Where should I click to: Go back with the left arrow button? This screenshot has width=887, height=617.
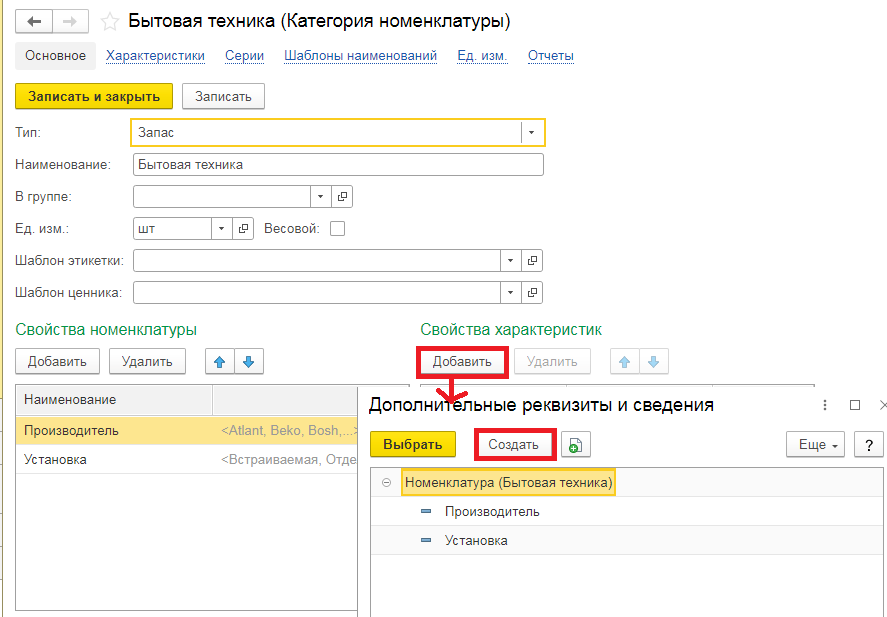tap(34, 22)
